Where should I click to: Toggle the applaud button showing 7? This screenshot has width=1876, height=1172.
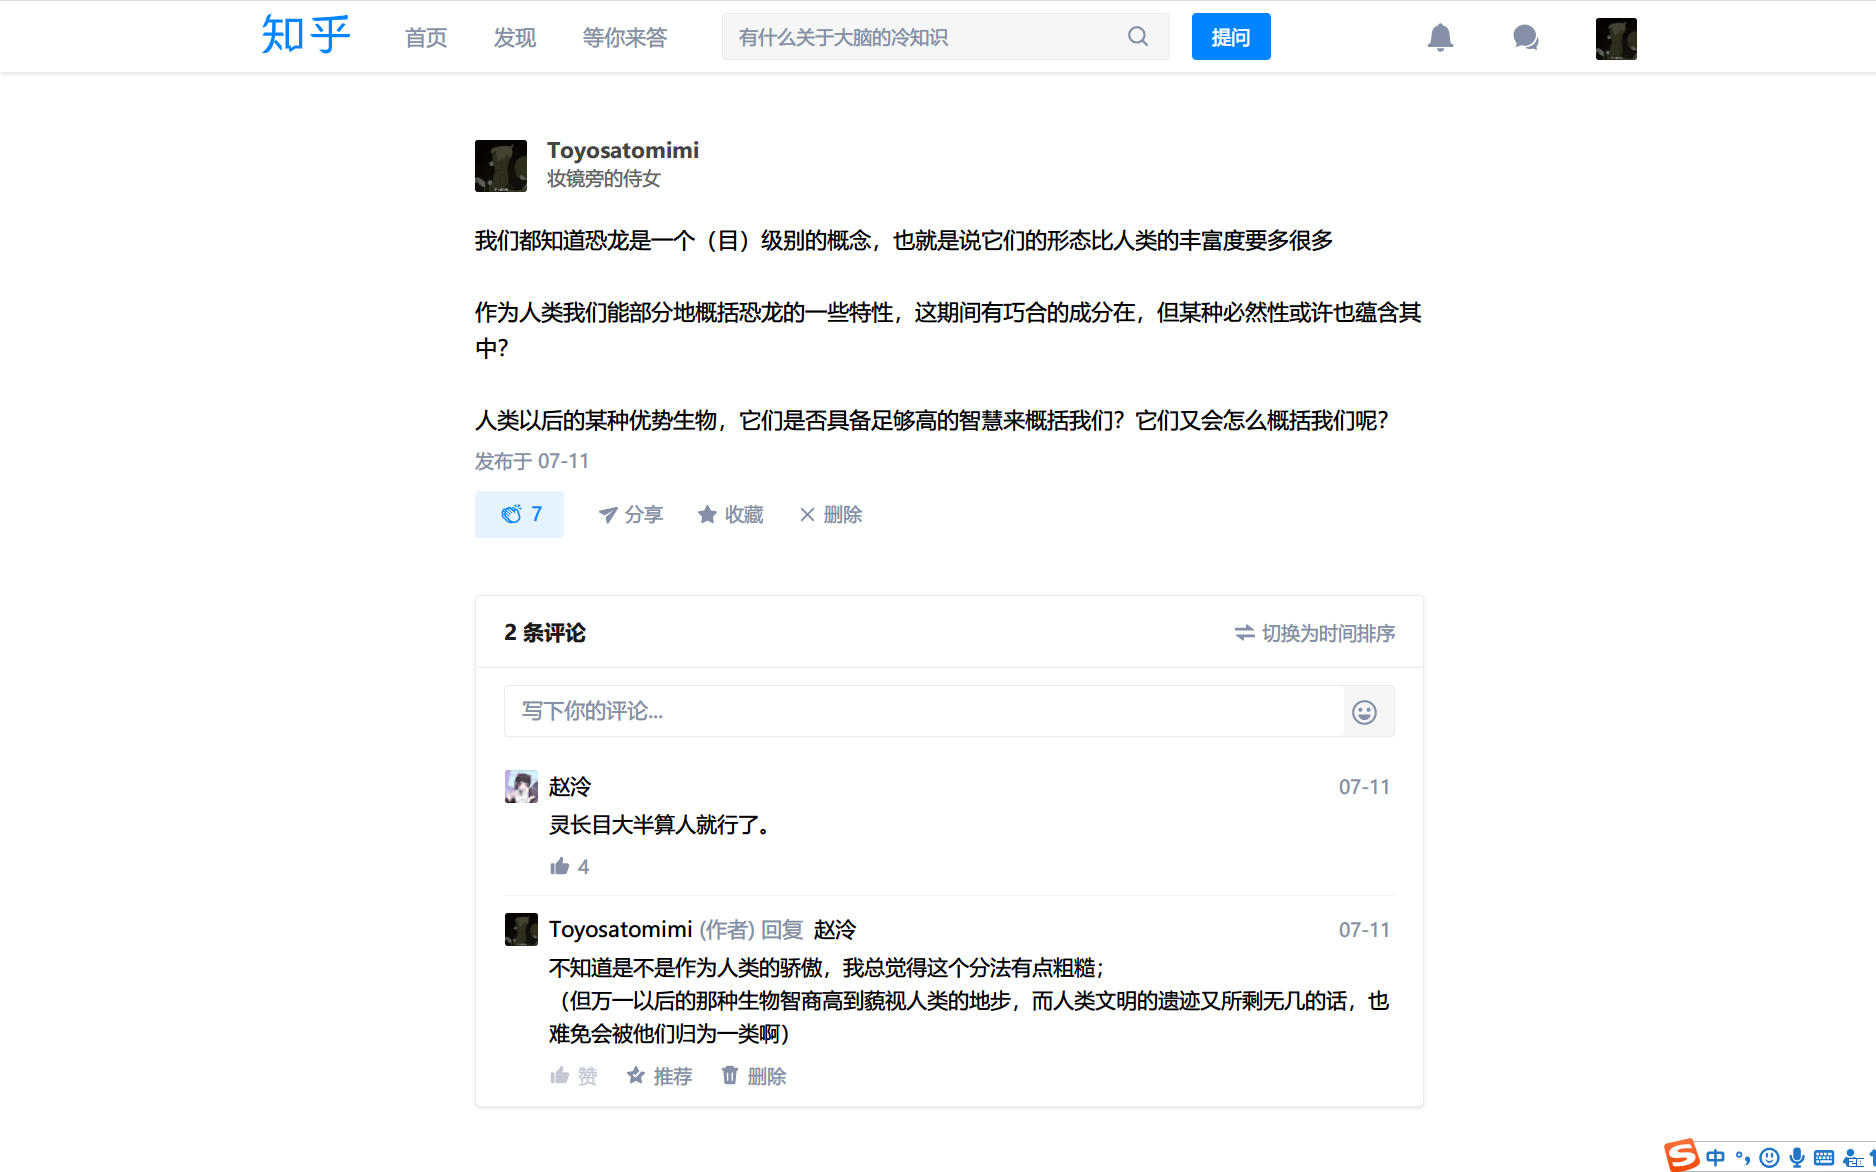click(x=519, y=515)
